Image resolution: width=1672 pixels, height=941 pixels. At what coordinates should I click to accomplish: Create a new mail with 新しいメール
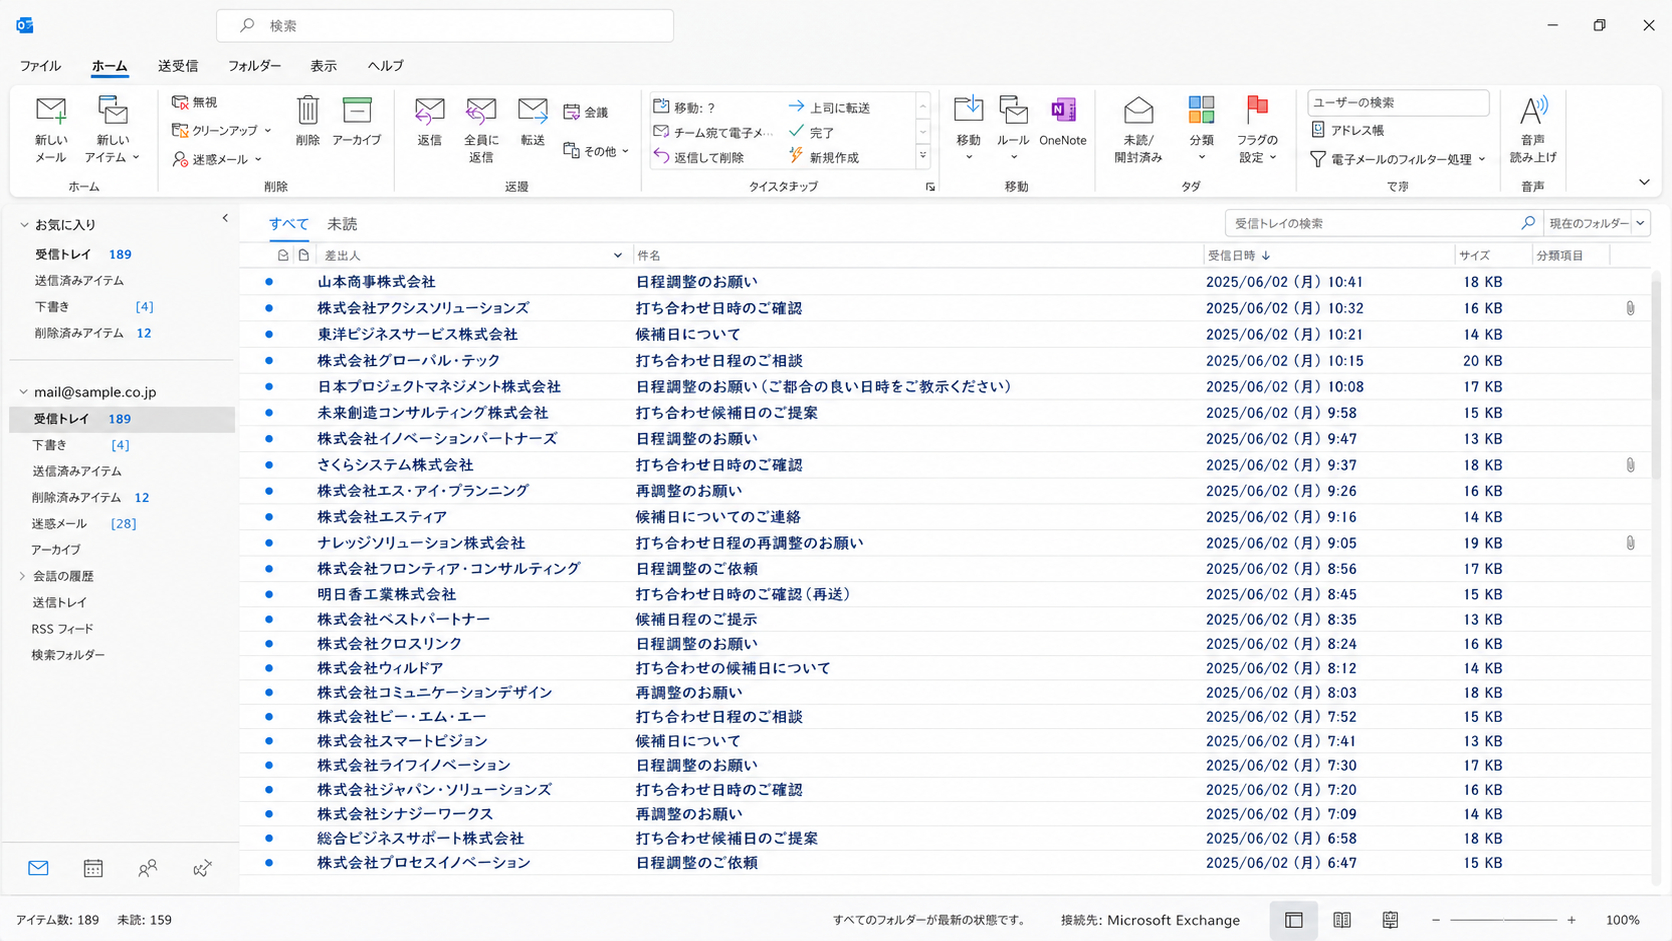(51, 130)
